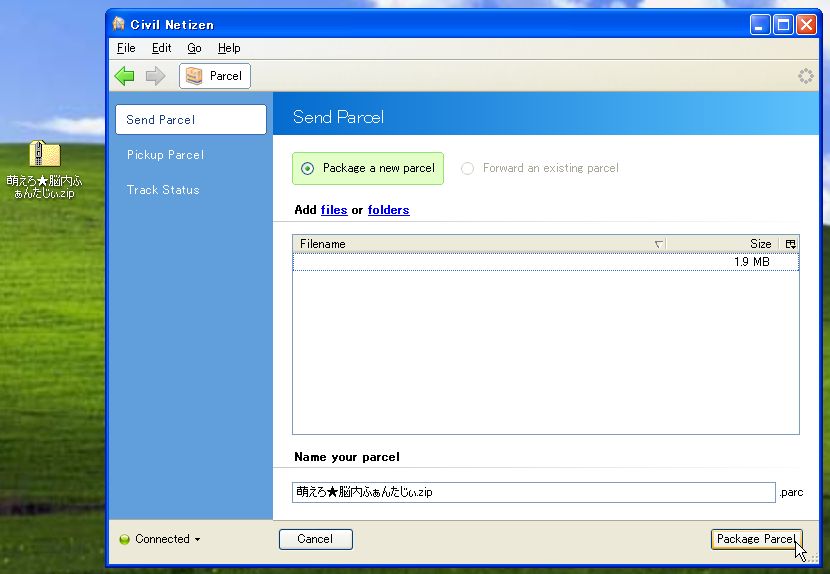Close the Civil Netizen window

(x=806, y=24)
